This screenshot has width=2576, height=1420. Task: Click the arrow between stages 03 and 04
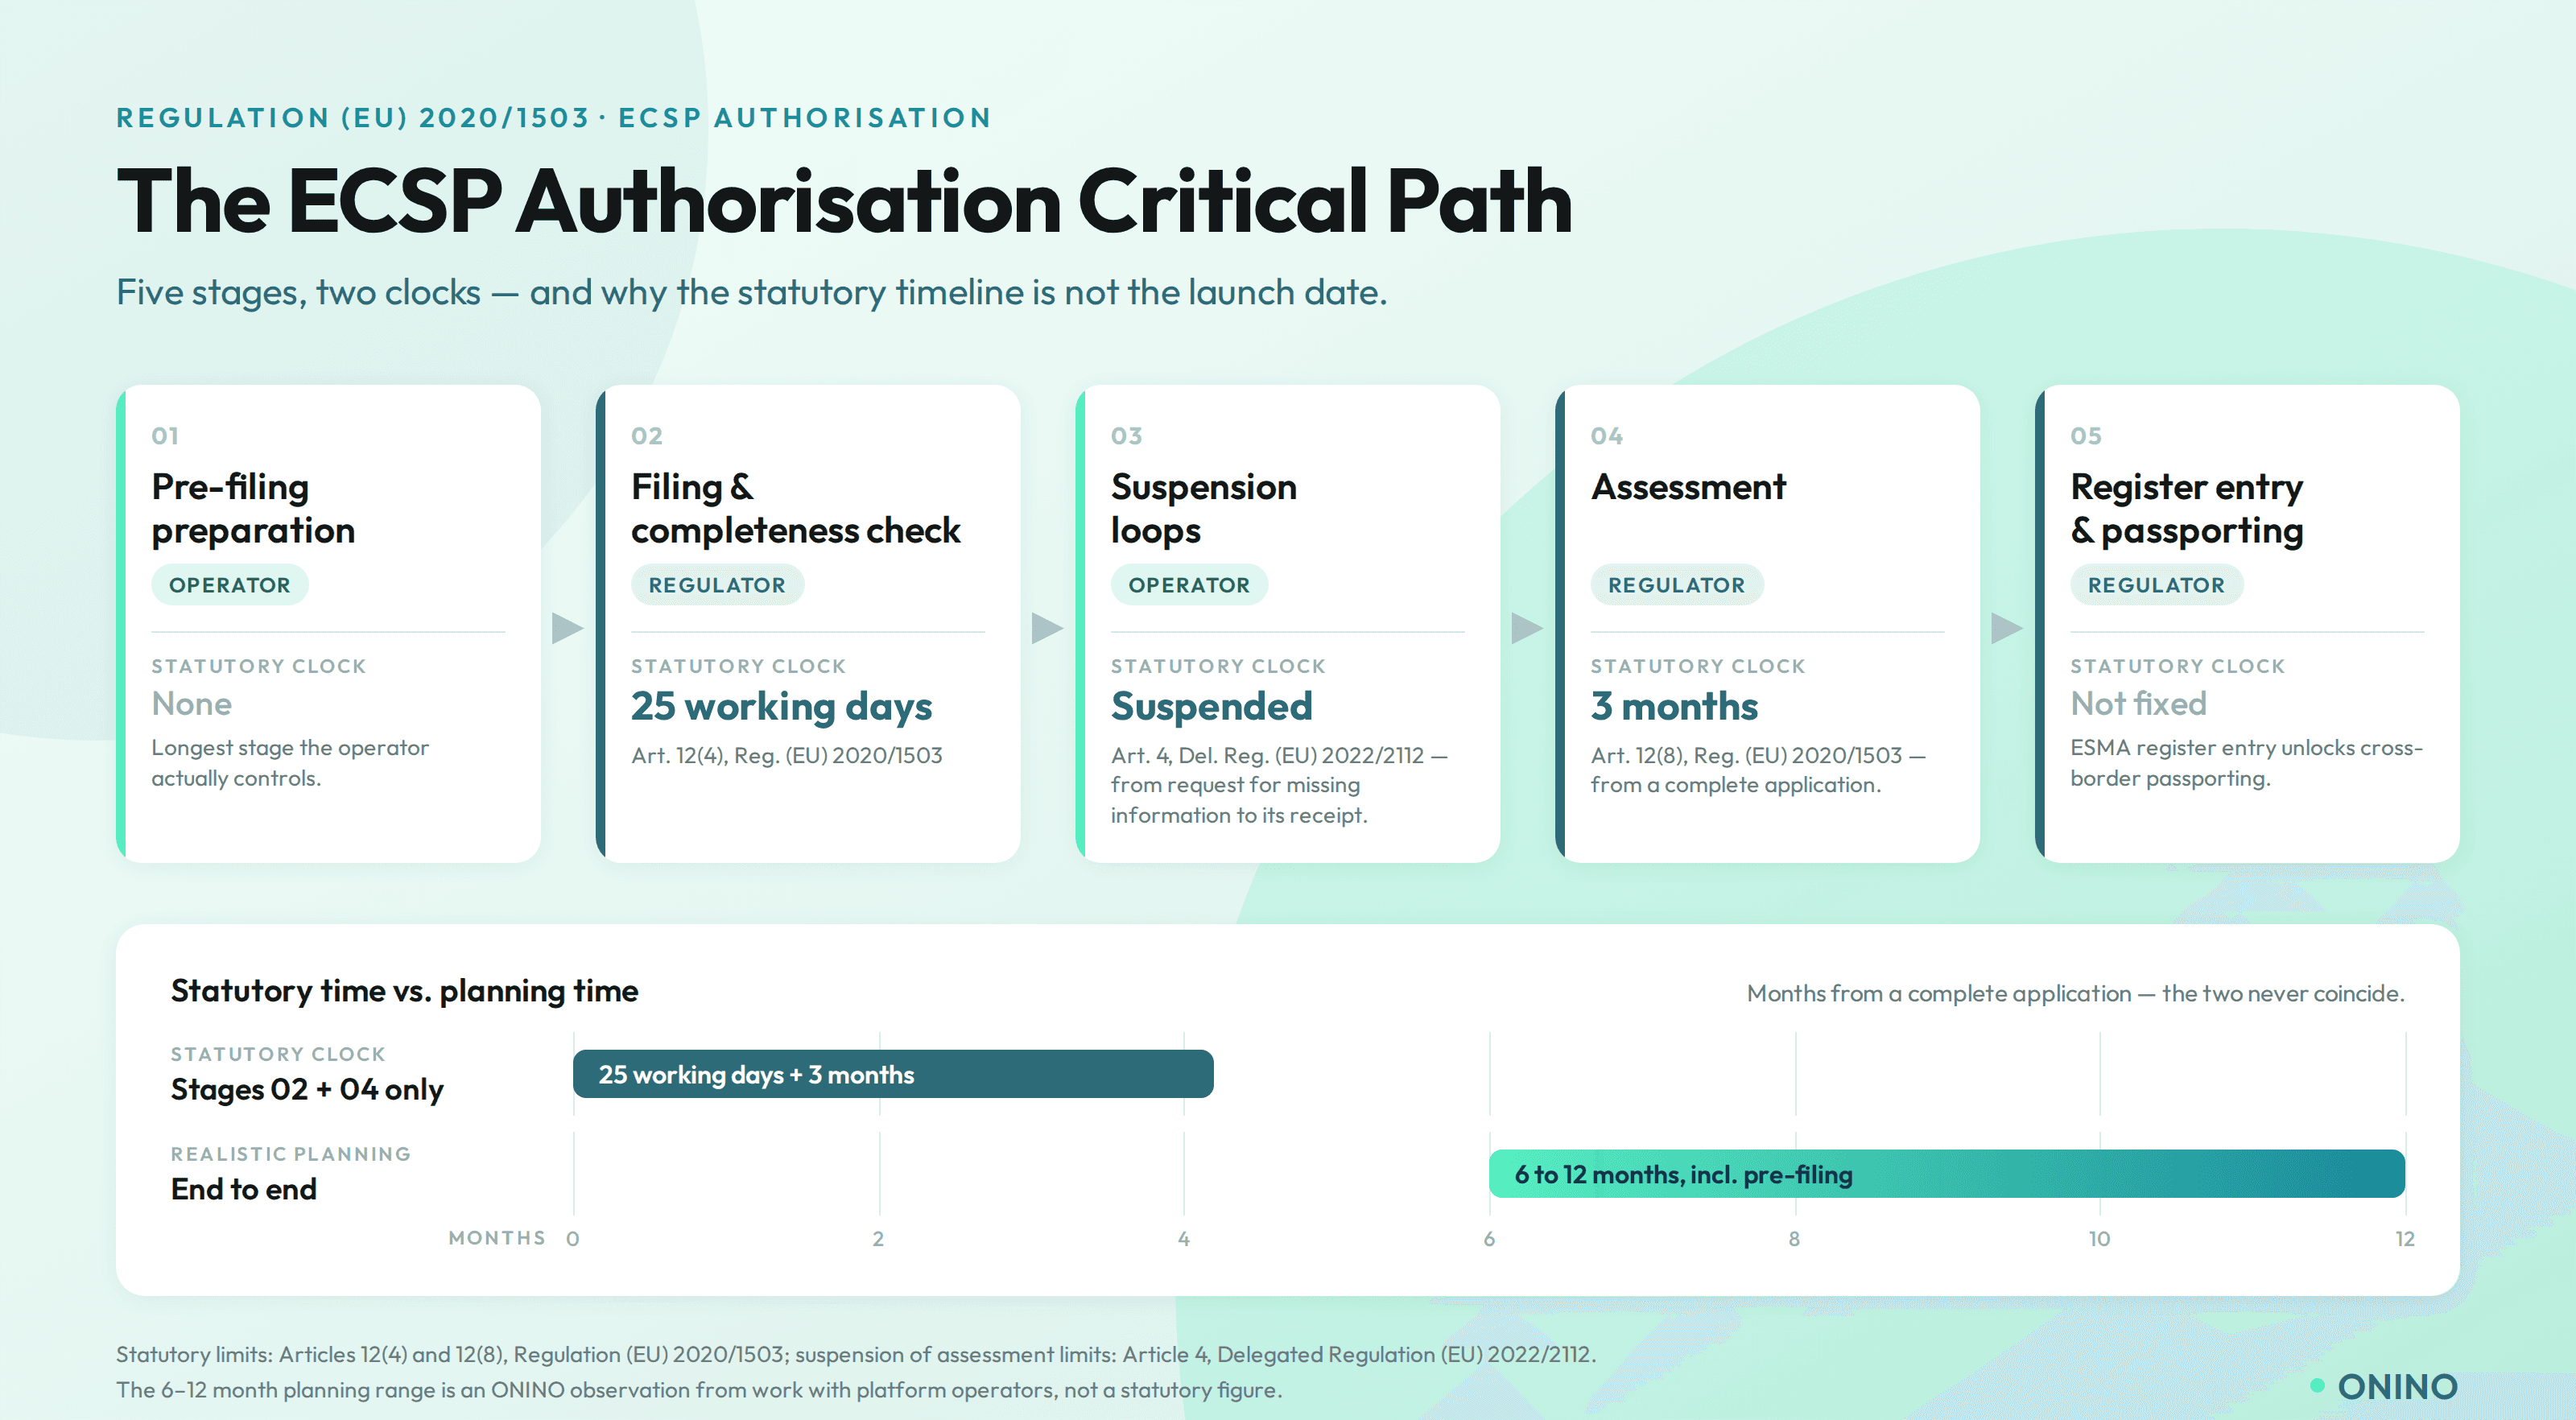point(1528,628)
